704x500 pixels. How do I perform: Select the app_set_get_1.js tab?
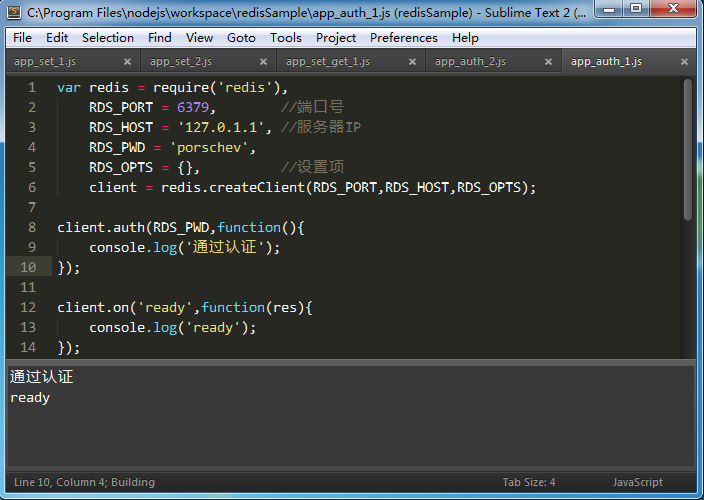327,62
